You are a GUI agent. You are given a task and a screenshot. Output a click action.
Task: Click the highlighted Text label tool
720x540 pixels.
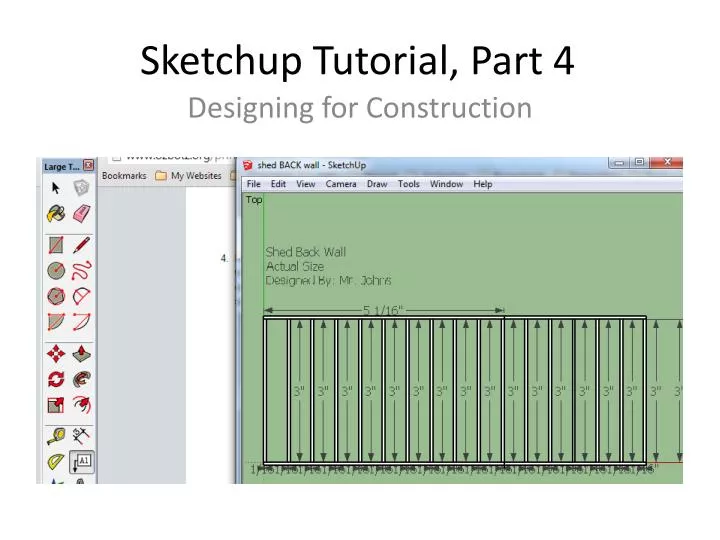click(x=82, y=462)
